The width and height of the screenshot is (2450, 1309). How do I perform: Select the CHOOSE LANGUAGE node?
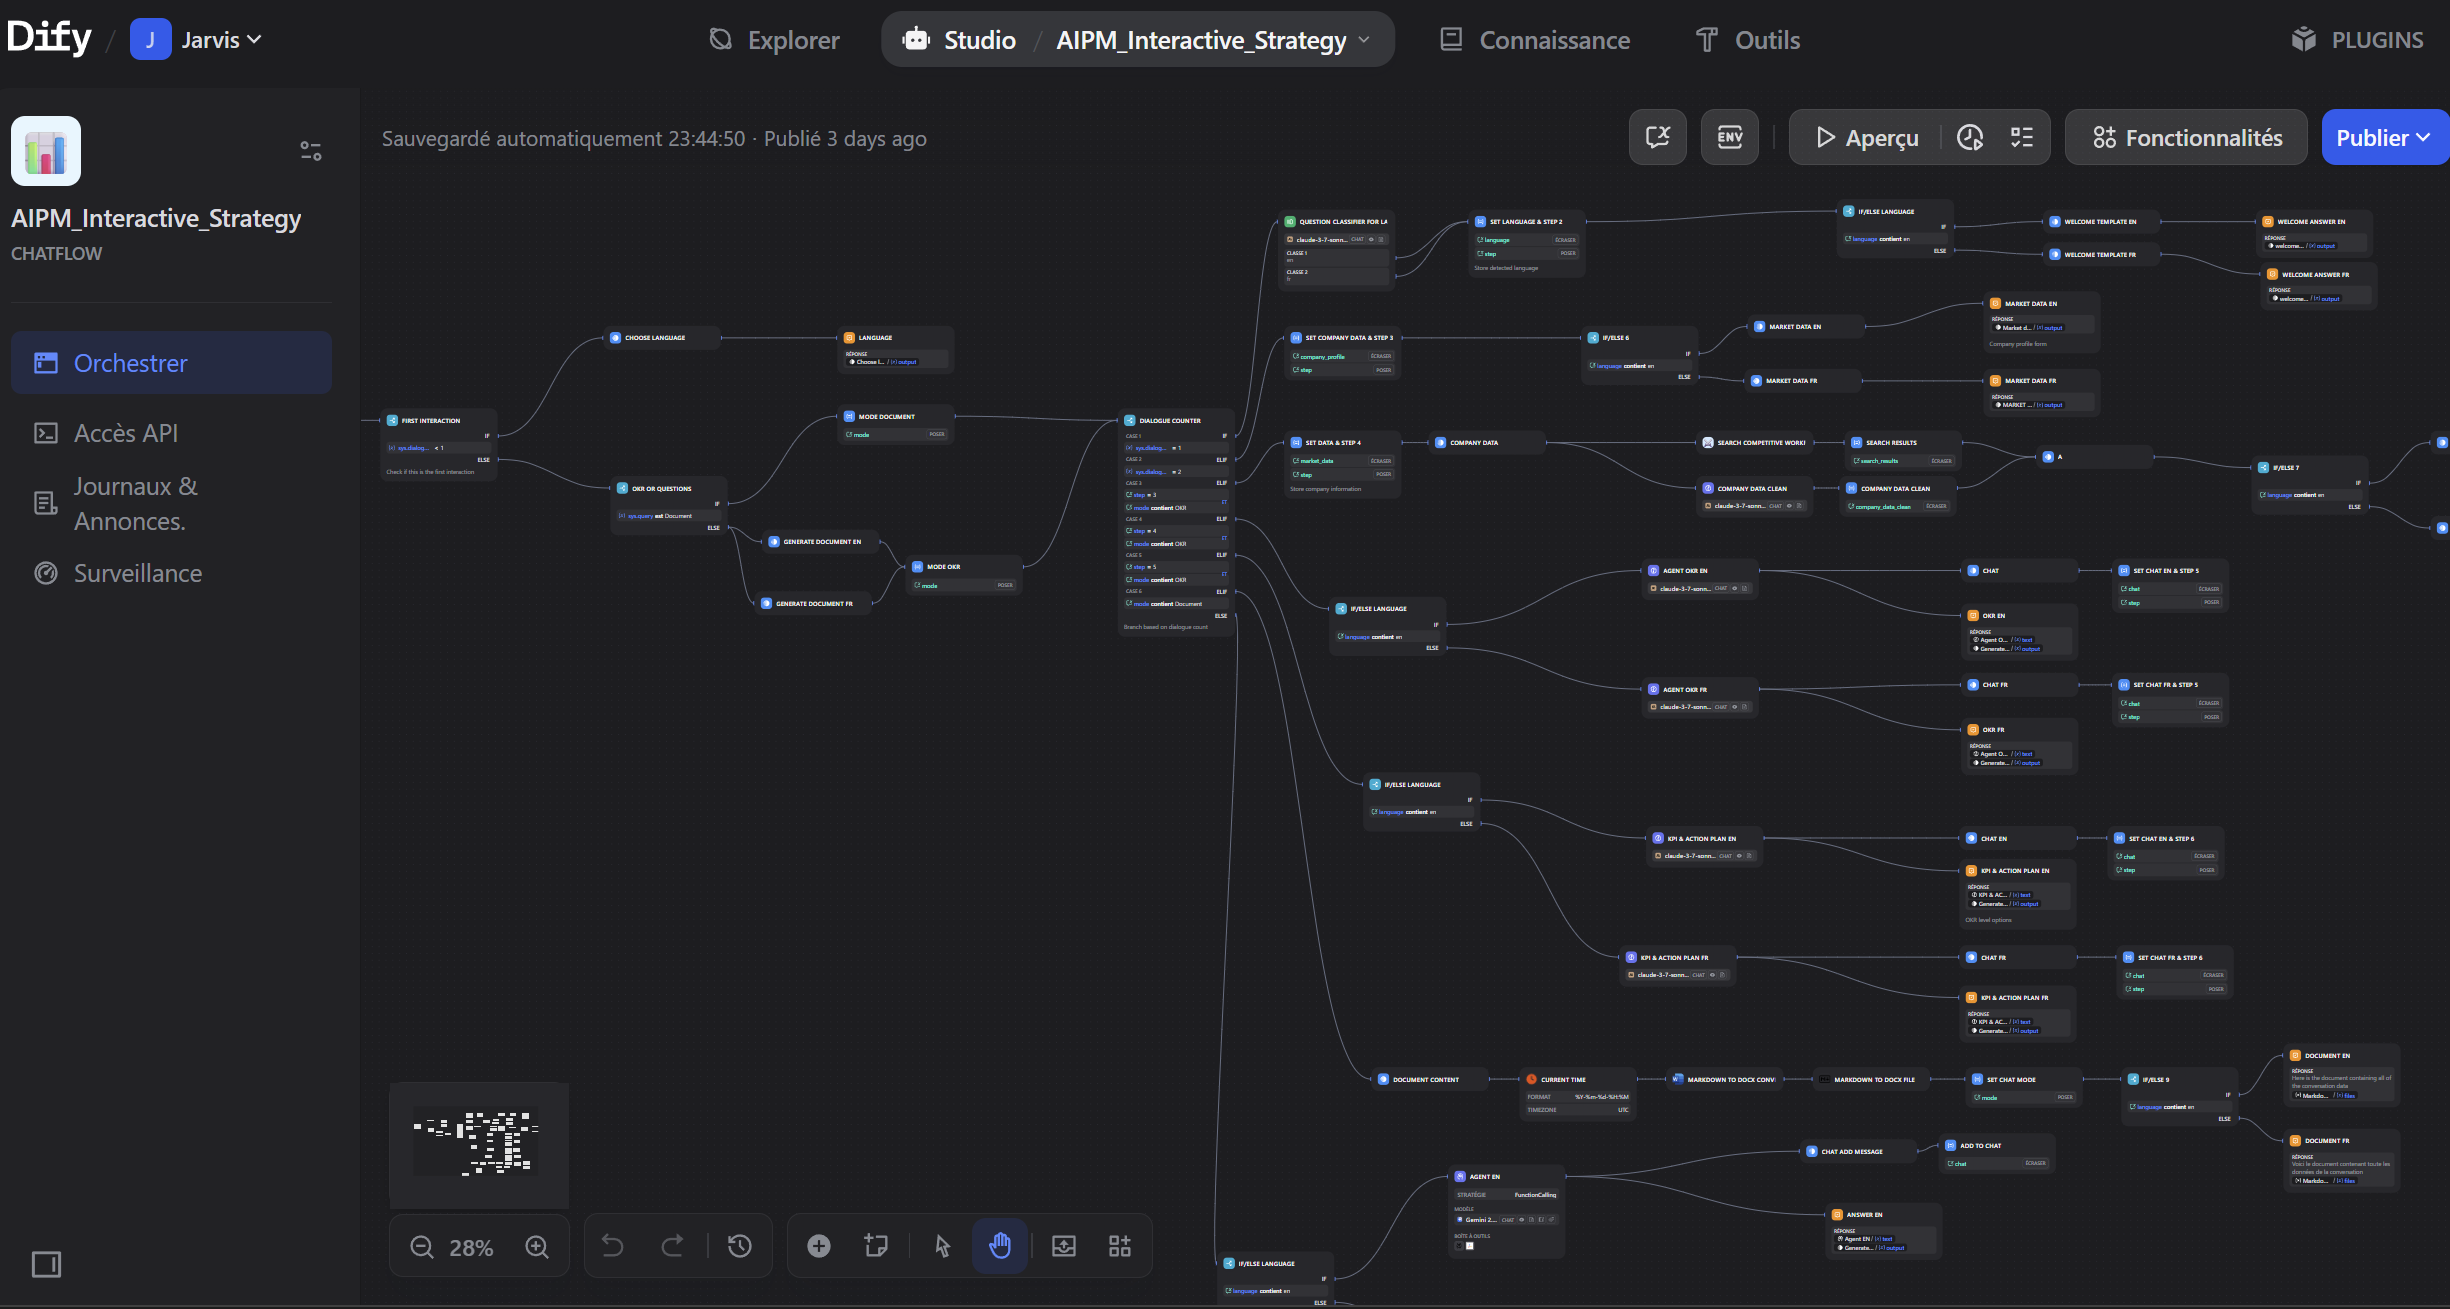[x=663, y=338]
